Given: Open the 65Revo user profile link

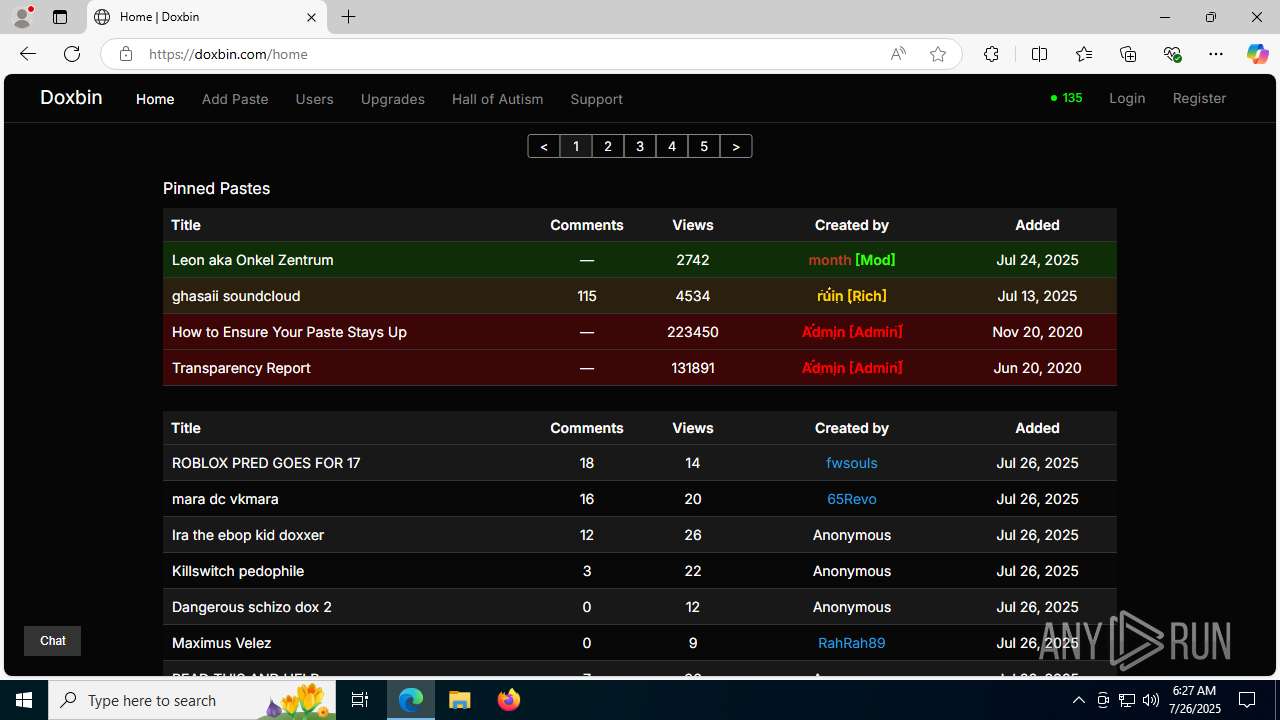Looking at the screenshot, I should 852,499.
